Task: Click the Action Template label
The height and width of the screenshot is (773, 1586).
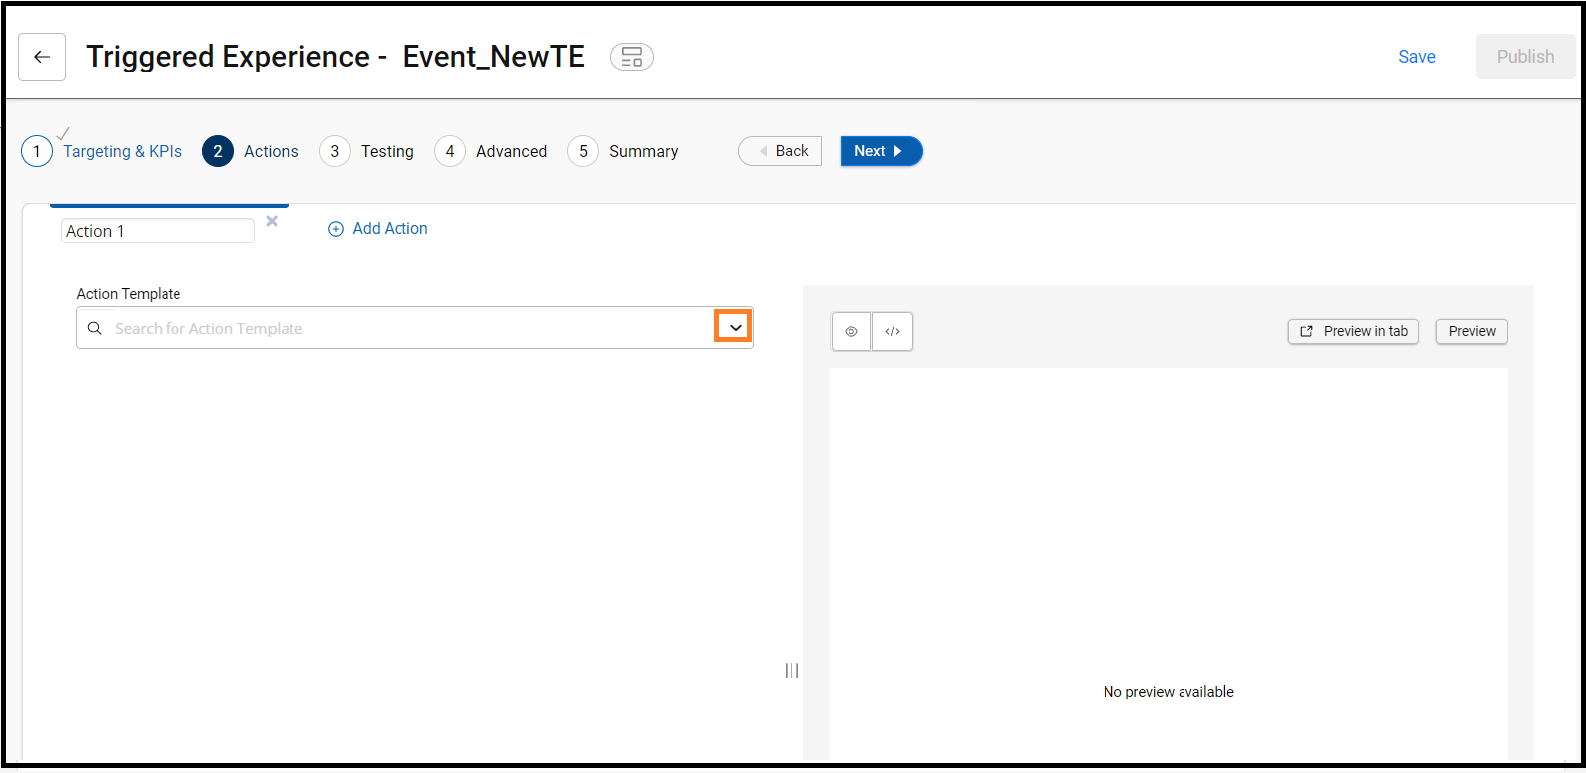Action: click(128, 294)
